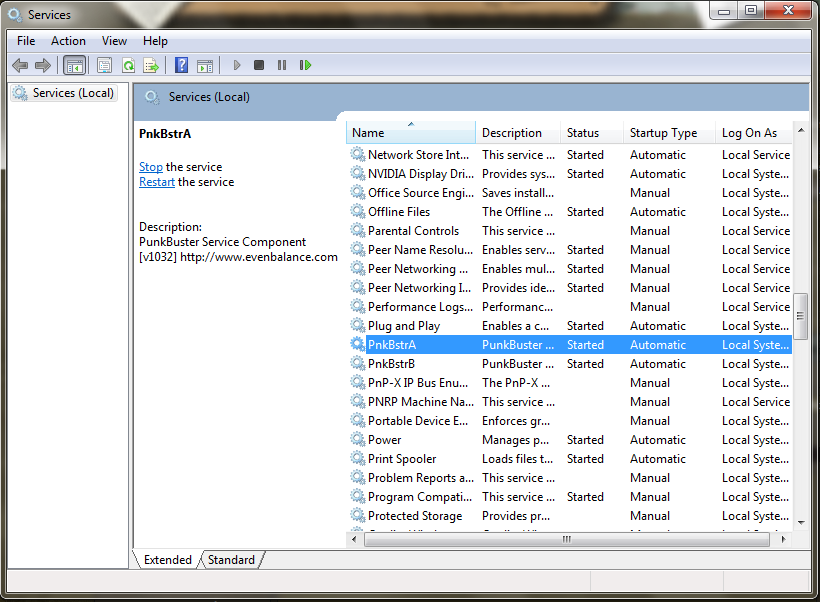Image resolution: width=820 pixels, height=602 pixels.
Task: Click the vertical scrollbar thumb
Action: tap(800, 316)
